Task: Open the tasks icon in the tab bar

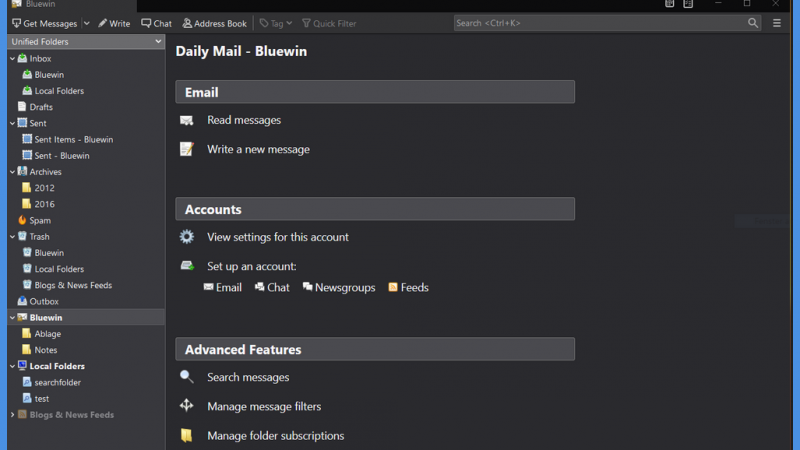Action: coord(688,4)
